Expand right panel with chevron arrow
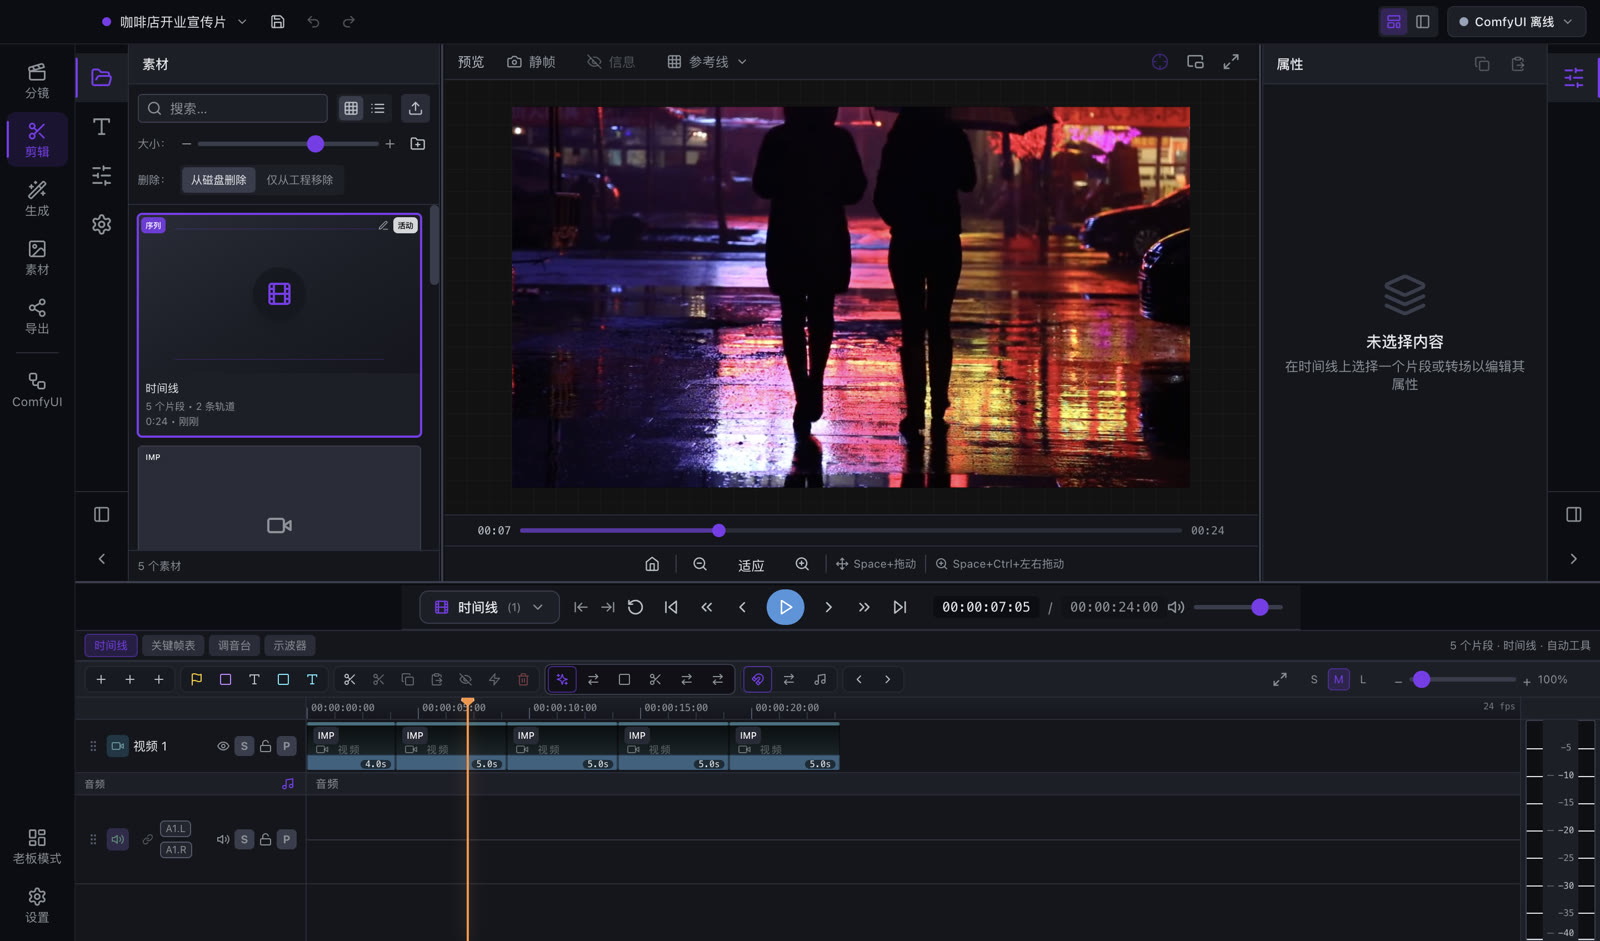The image size is (1600, 941). [1573, 559]
